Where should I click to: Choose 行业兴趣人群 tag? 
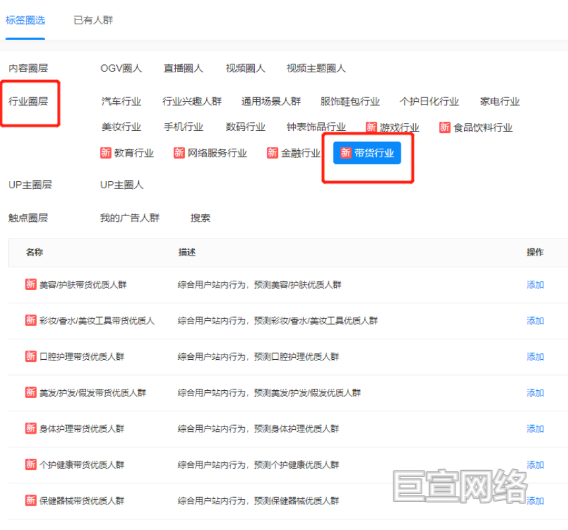tap(192, 101)
